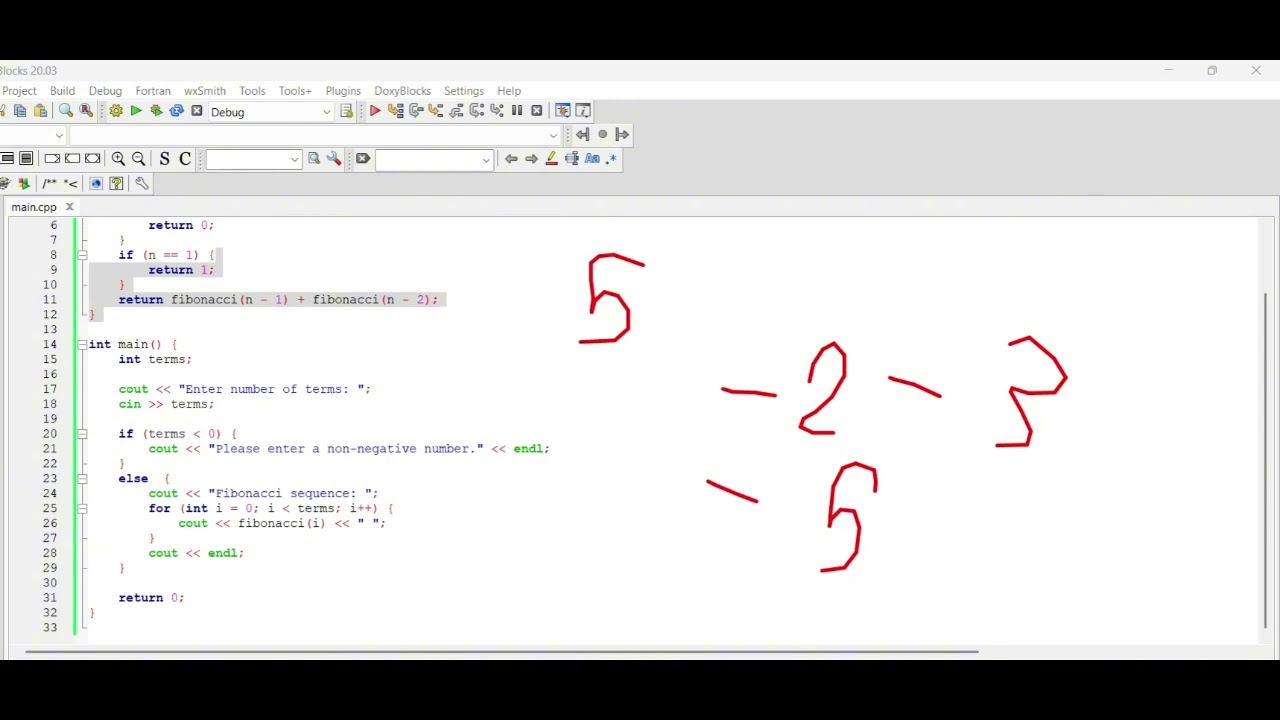Image resolution: width=1280 pixels, height=720 pixels.
Task: Run the program with the green arrow
Action: click(136, 111)
